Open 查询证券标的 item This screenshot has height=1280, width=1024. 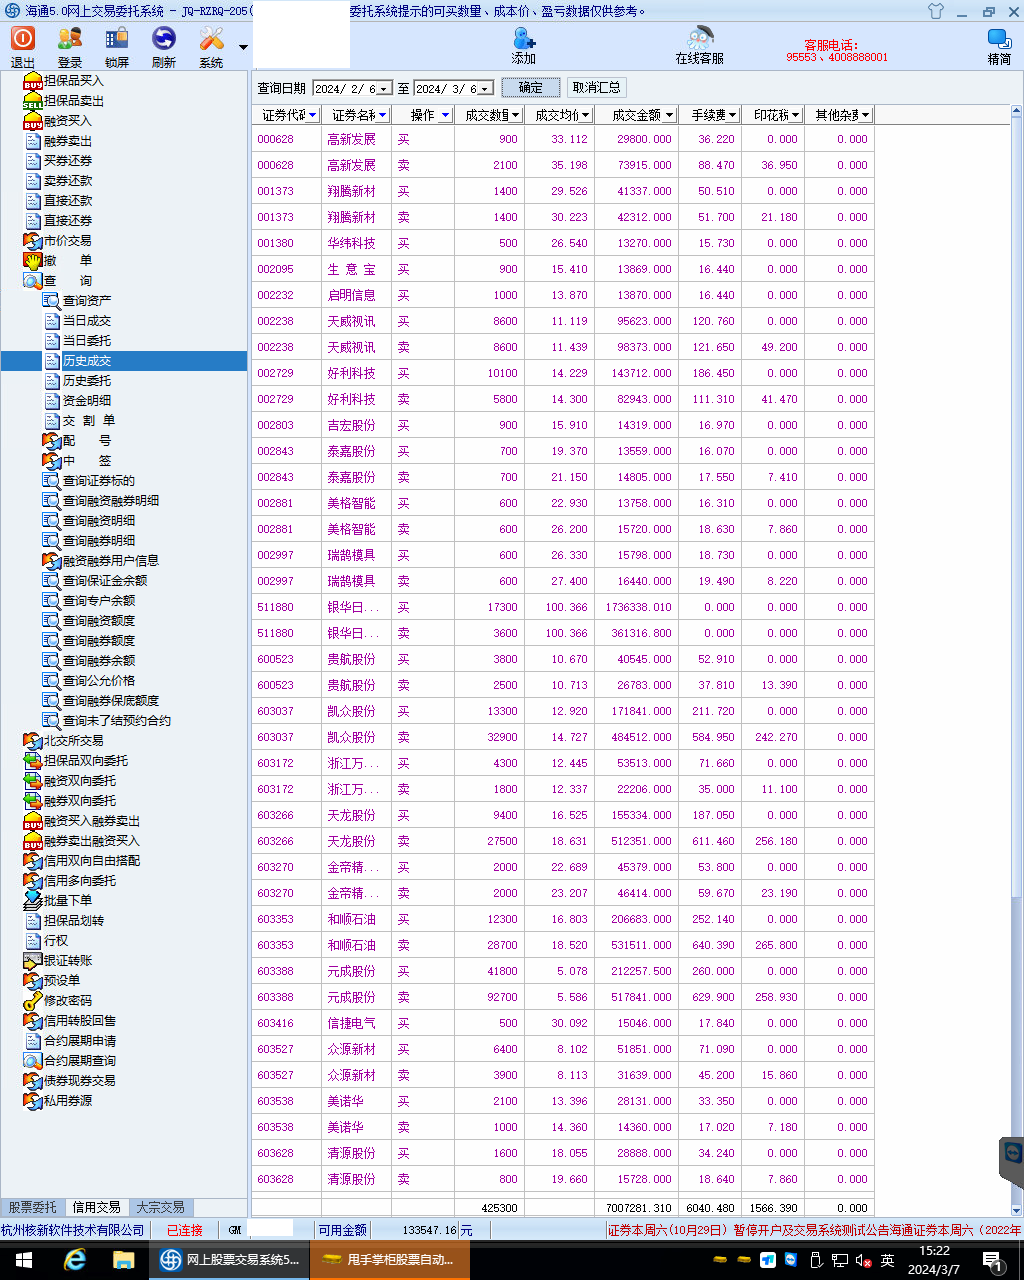99,480
